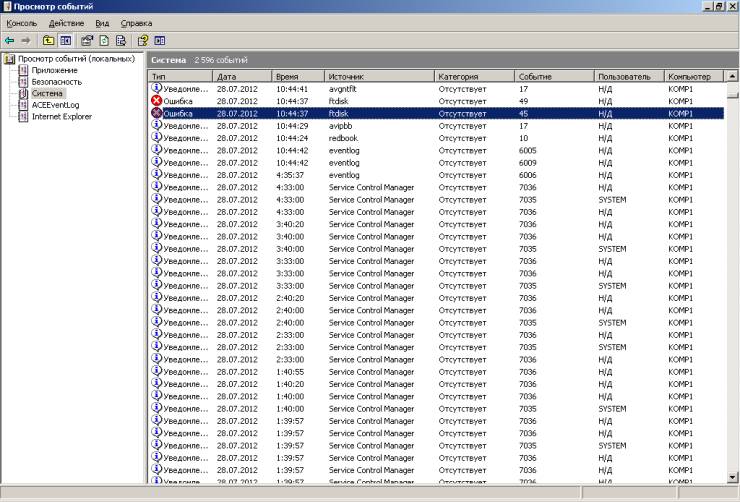
Task: Click the Up one level toolbar icon
Action: tap(48, 41)
